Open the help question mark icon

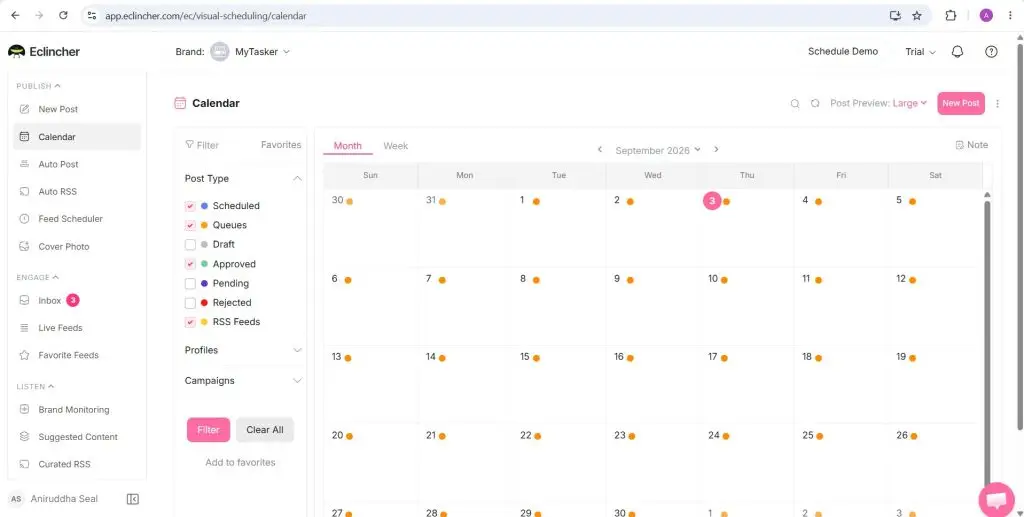coord(991,52)
